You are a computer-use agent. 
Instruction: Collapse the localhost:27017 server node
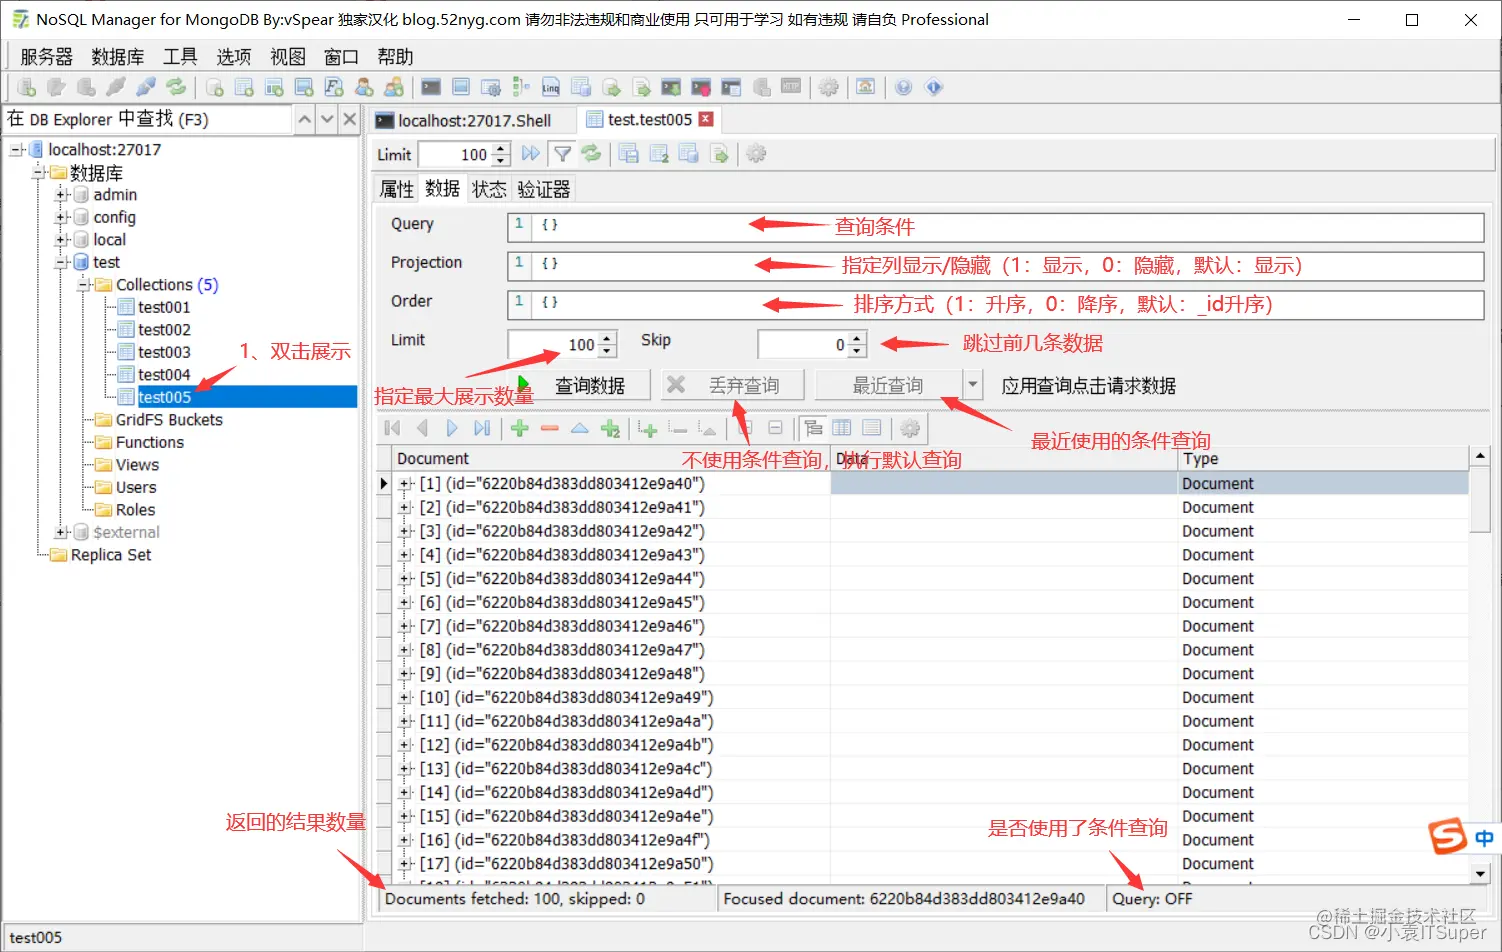point(17,150)
